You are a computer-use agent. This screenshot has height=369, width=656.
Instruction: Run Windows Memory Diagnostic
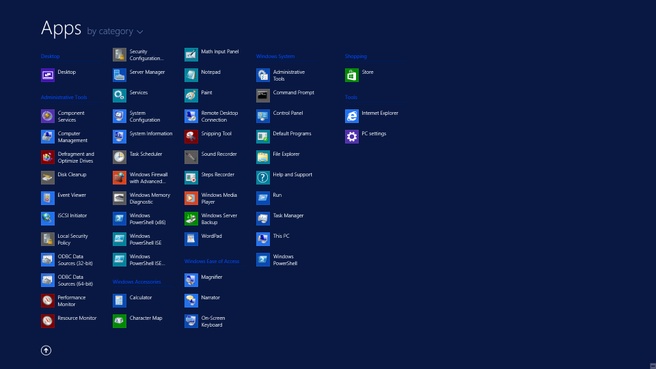[x=142, y=198]
